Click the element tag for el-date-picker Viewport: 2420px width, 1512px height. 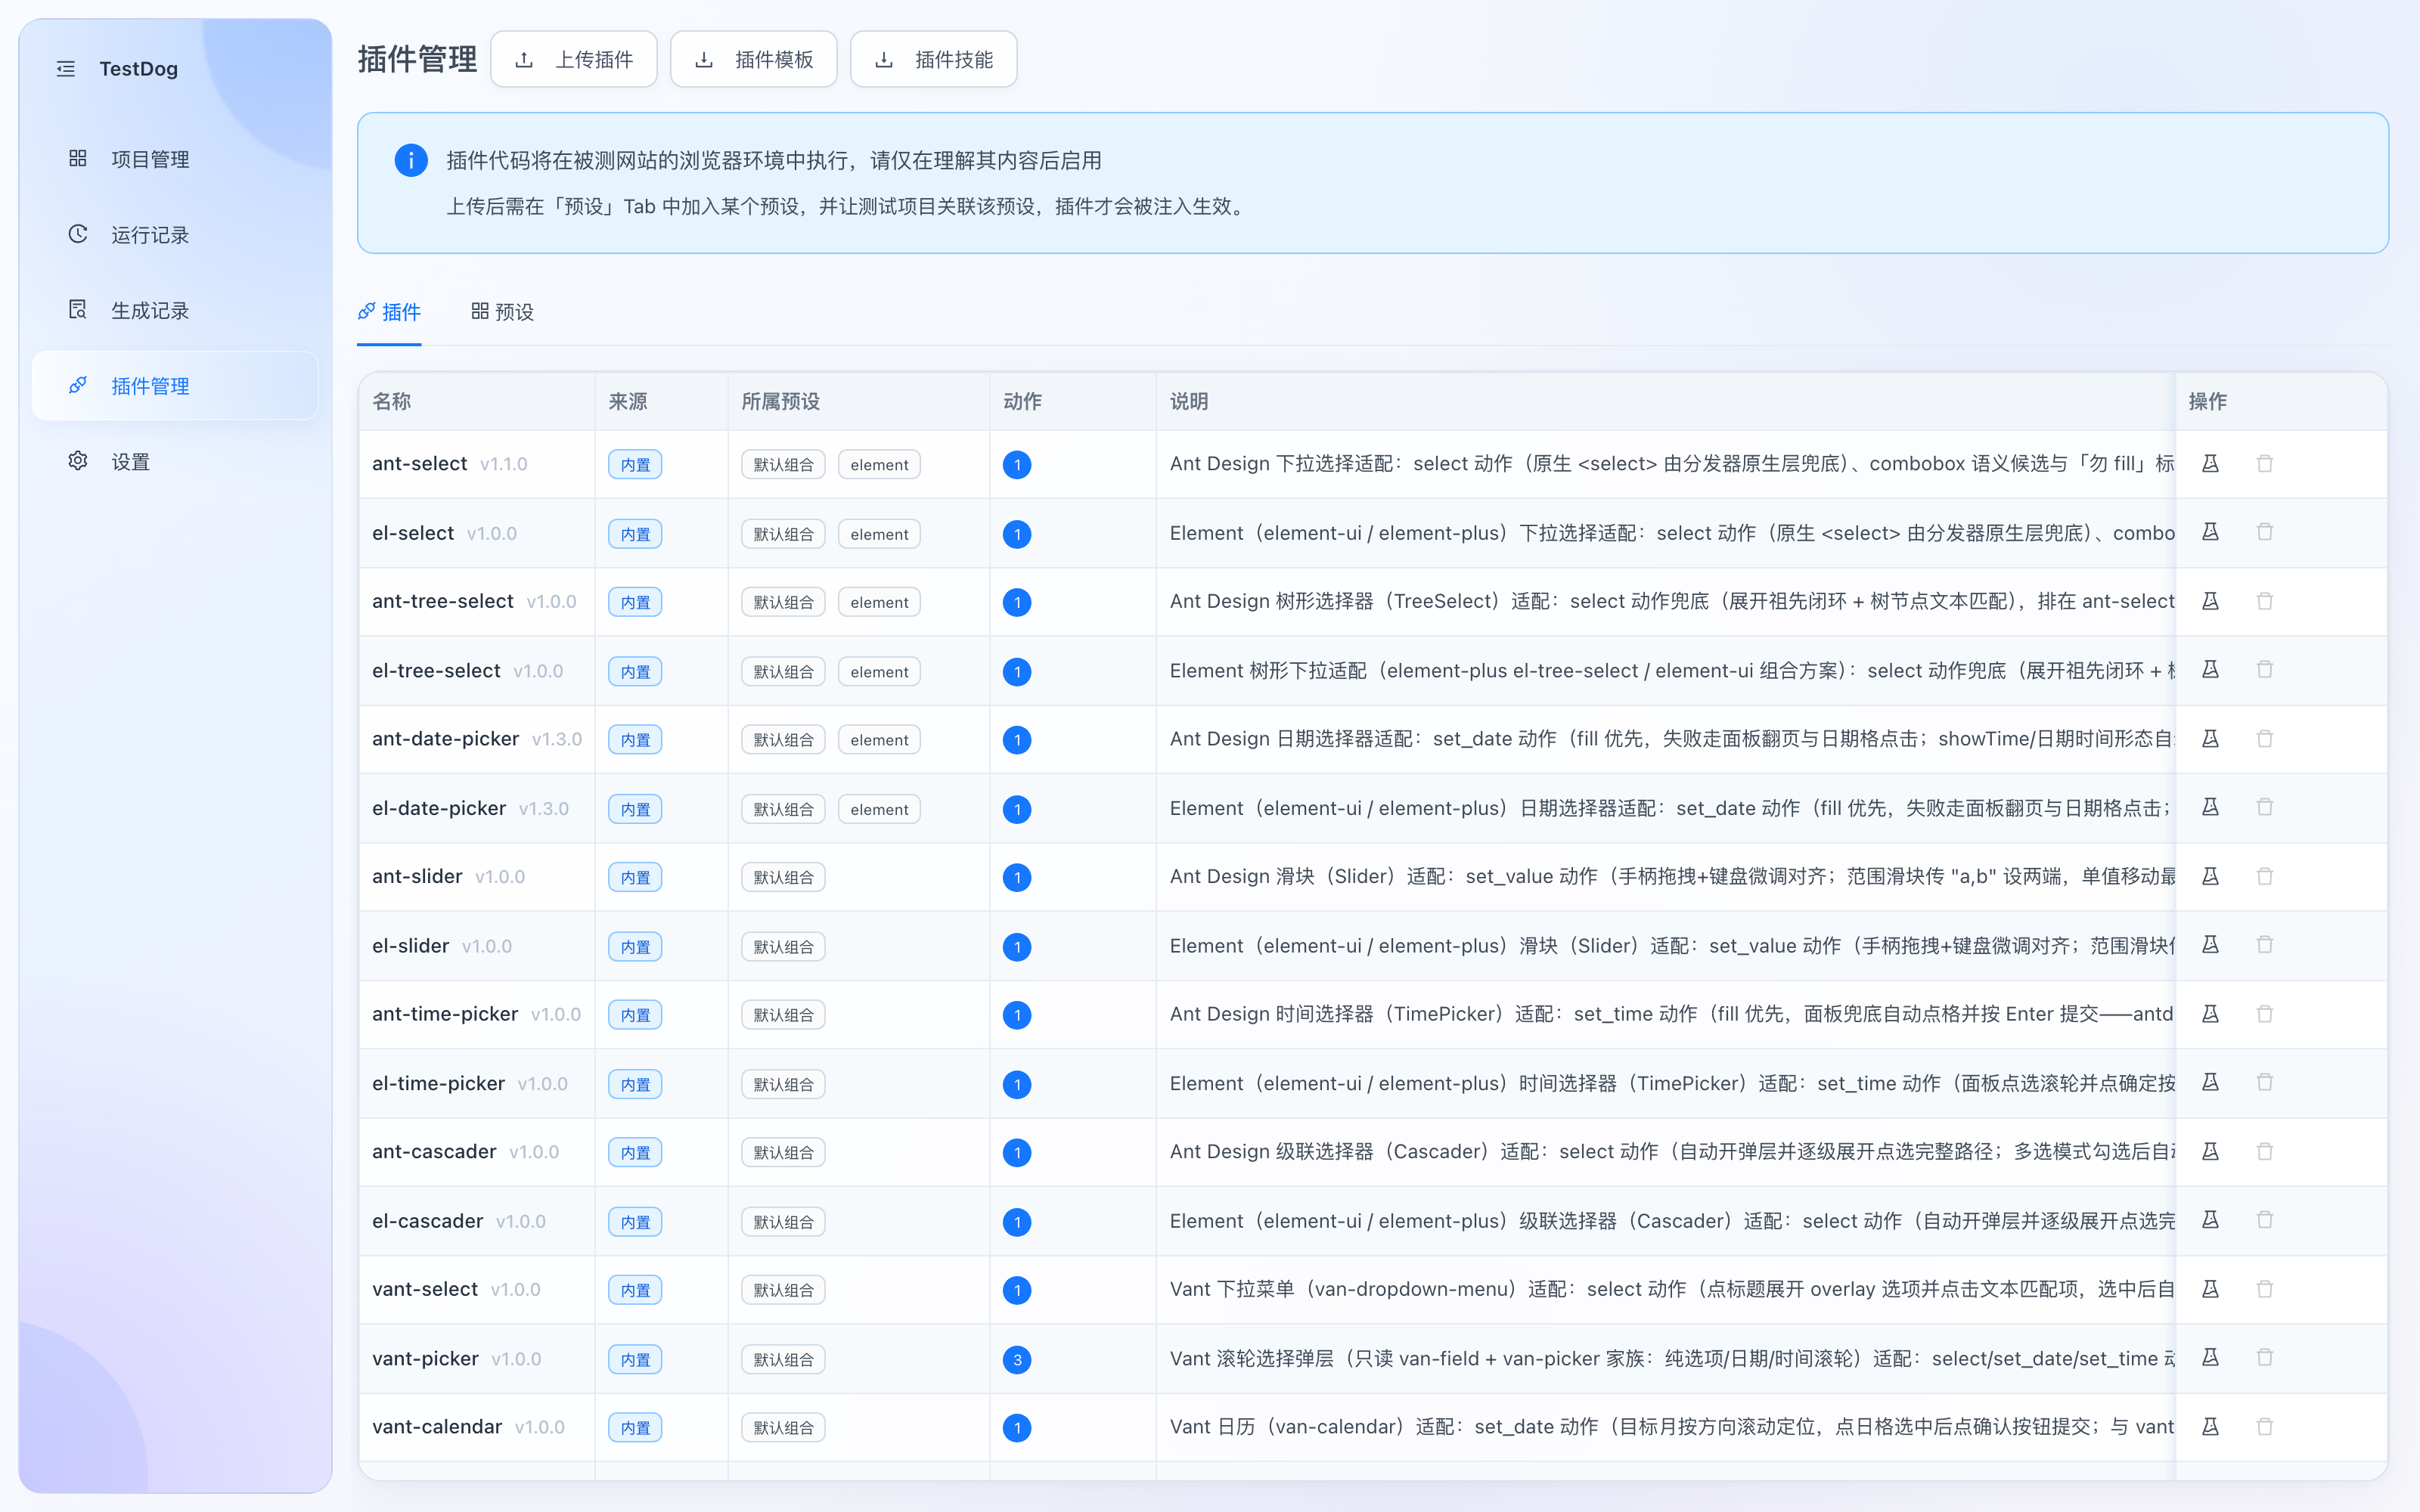(879, 809)
